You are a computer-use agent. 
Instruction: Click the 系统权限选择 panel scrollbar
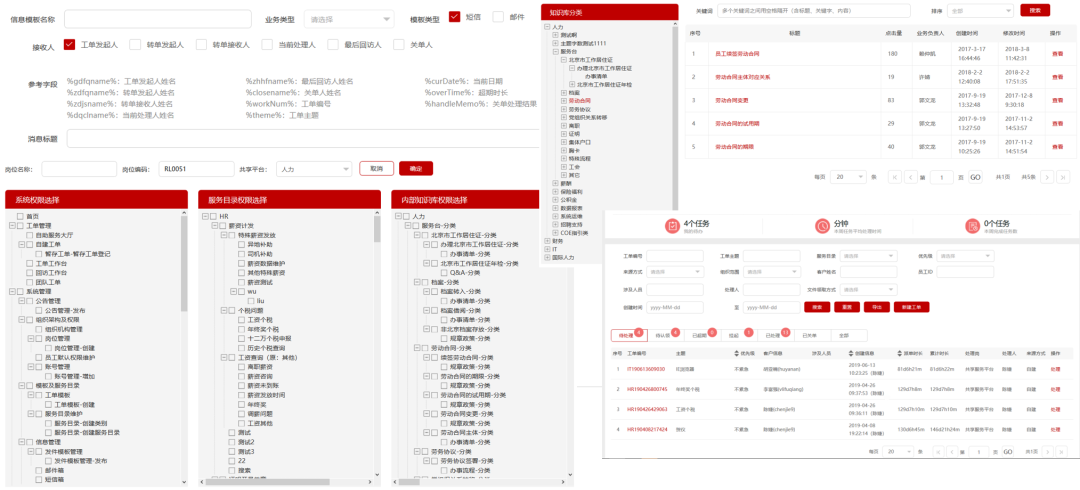pyautogui.click(x=184, y=300)
